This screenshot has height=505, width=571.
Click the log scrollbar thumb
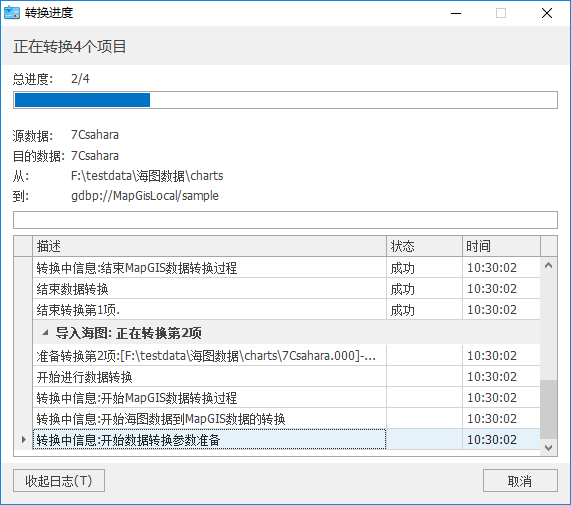(548, 409)
